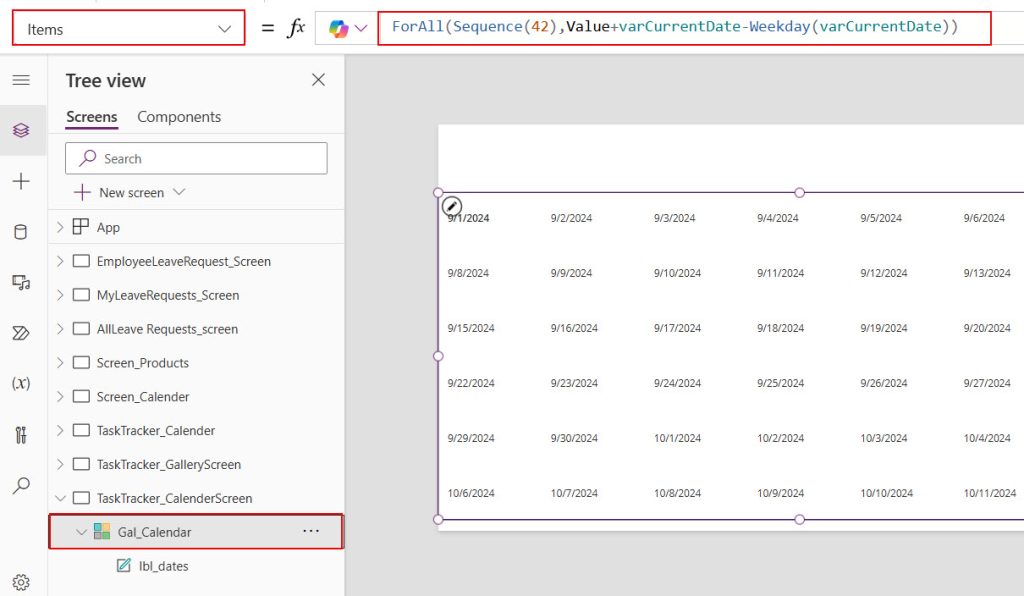Image resolution: width=1024 pixels, height=596 pixels.
Task: Select Screen_Products in tree
Action: click(x=142, y=363)
